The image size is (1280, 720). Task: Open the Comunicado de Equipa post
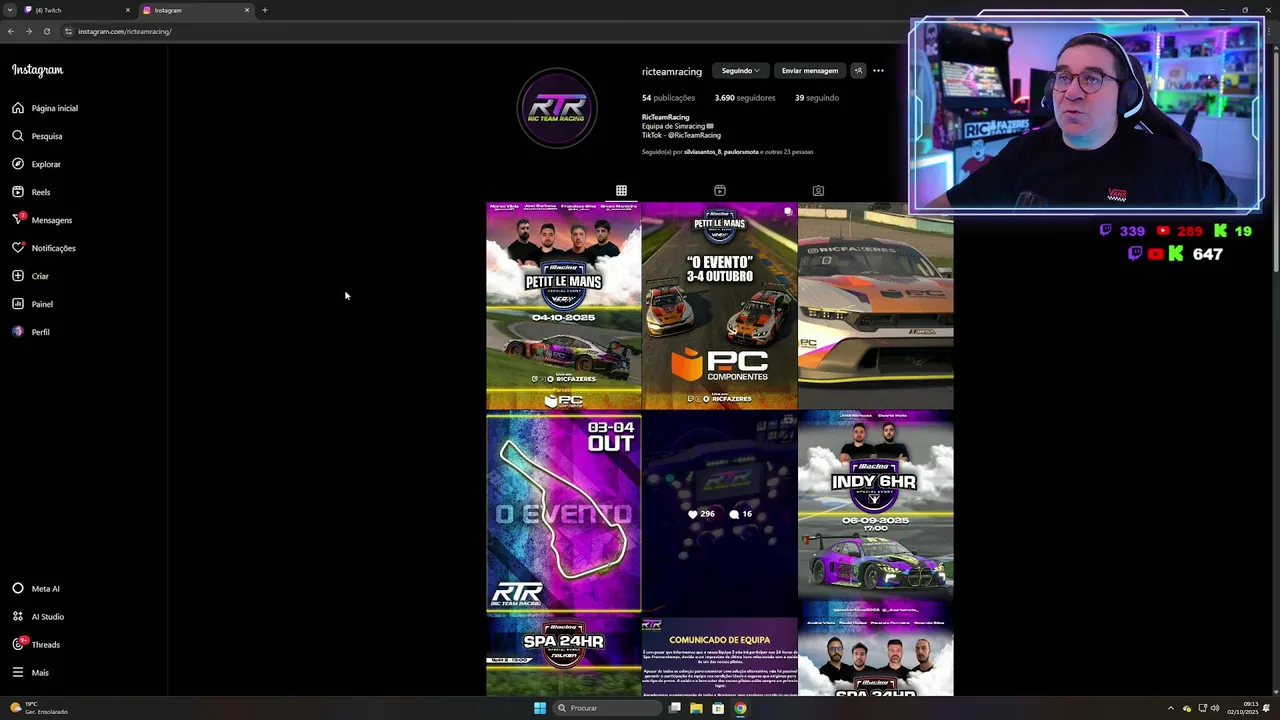[x=719, y=656]
